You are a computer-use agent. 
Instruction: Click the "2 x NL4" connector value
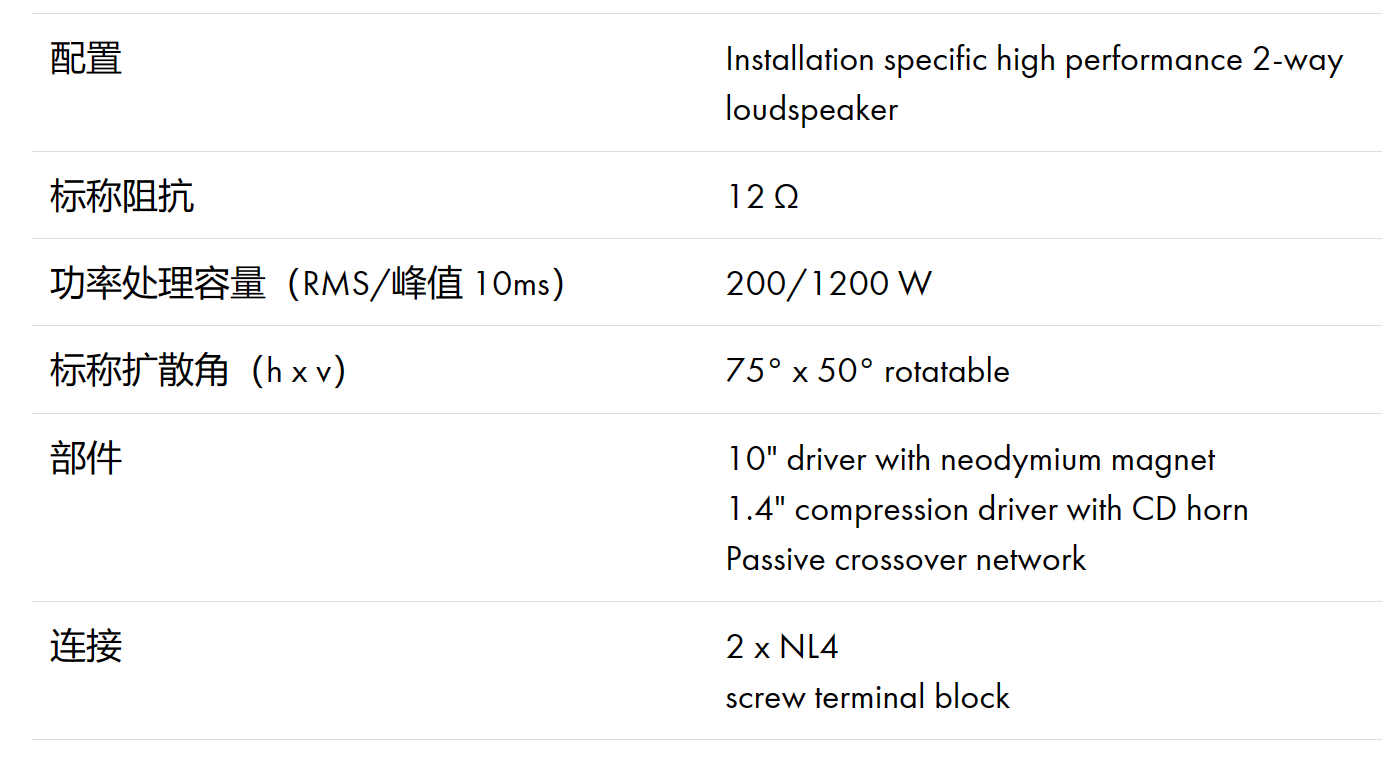[x=781, y=647]
